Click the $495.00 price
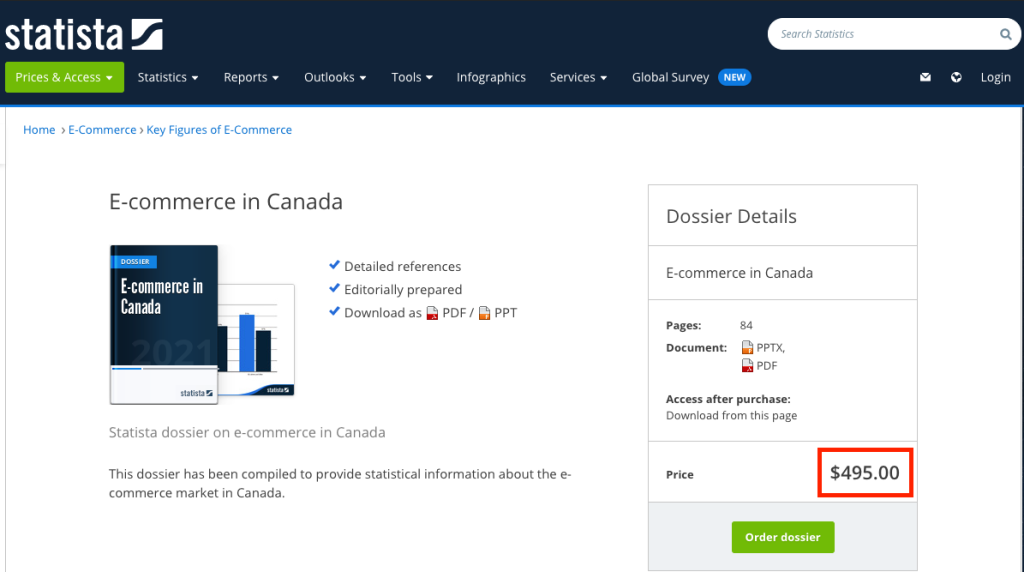This screenshot has height=572, width=1024. [865, 473]
